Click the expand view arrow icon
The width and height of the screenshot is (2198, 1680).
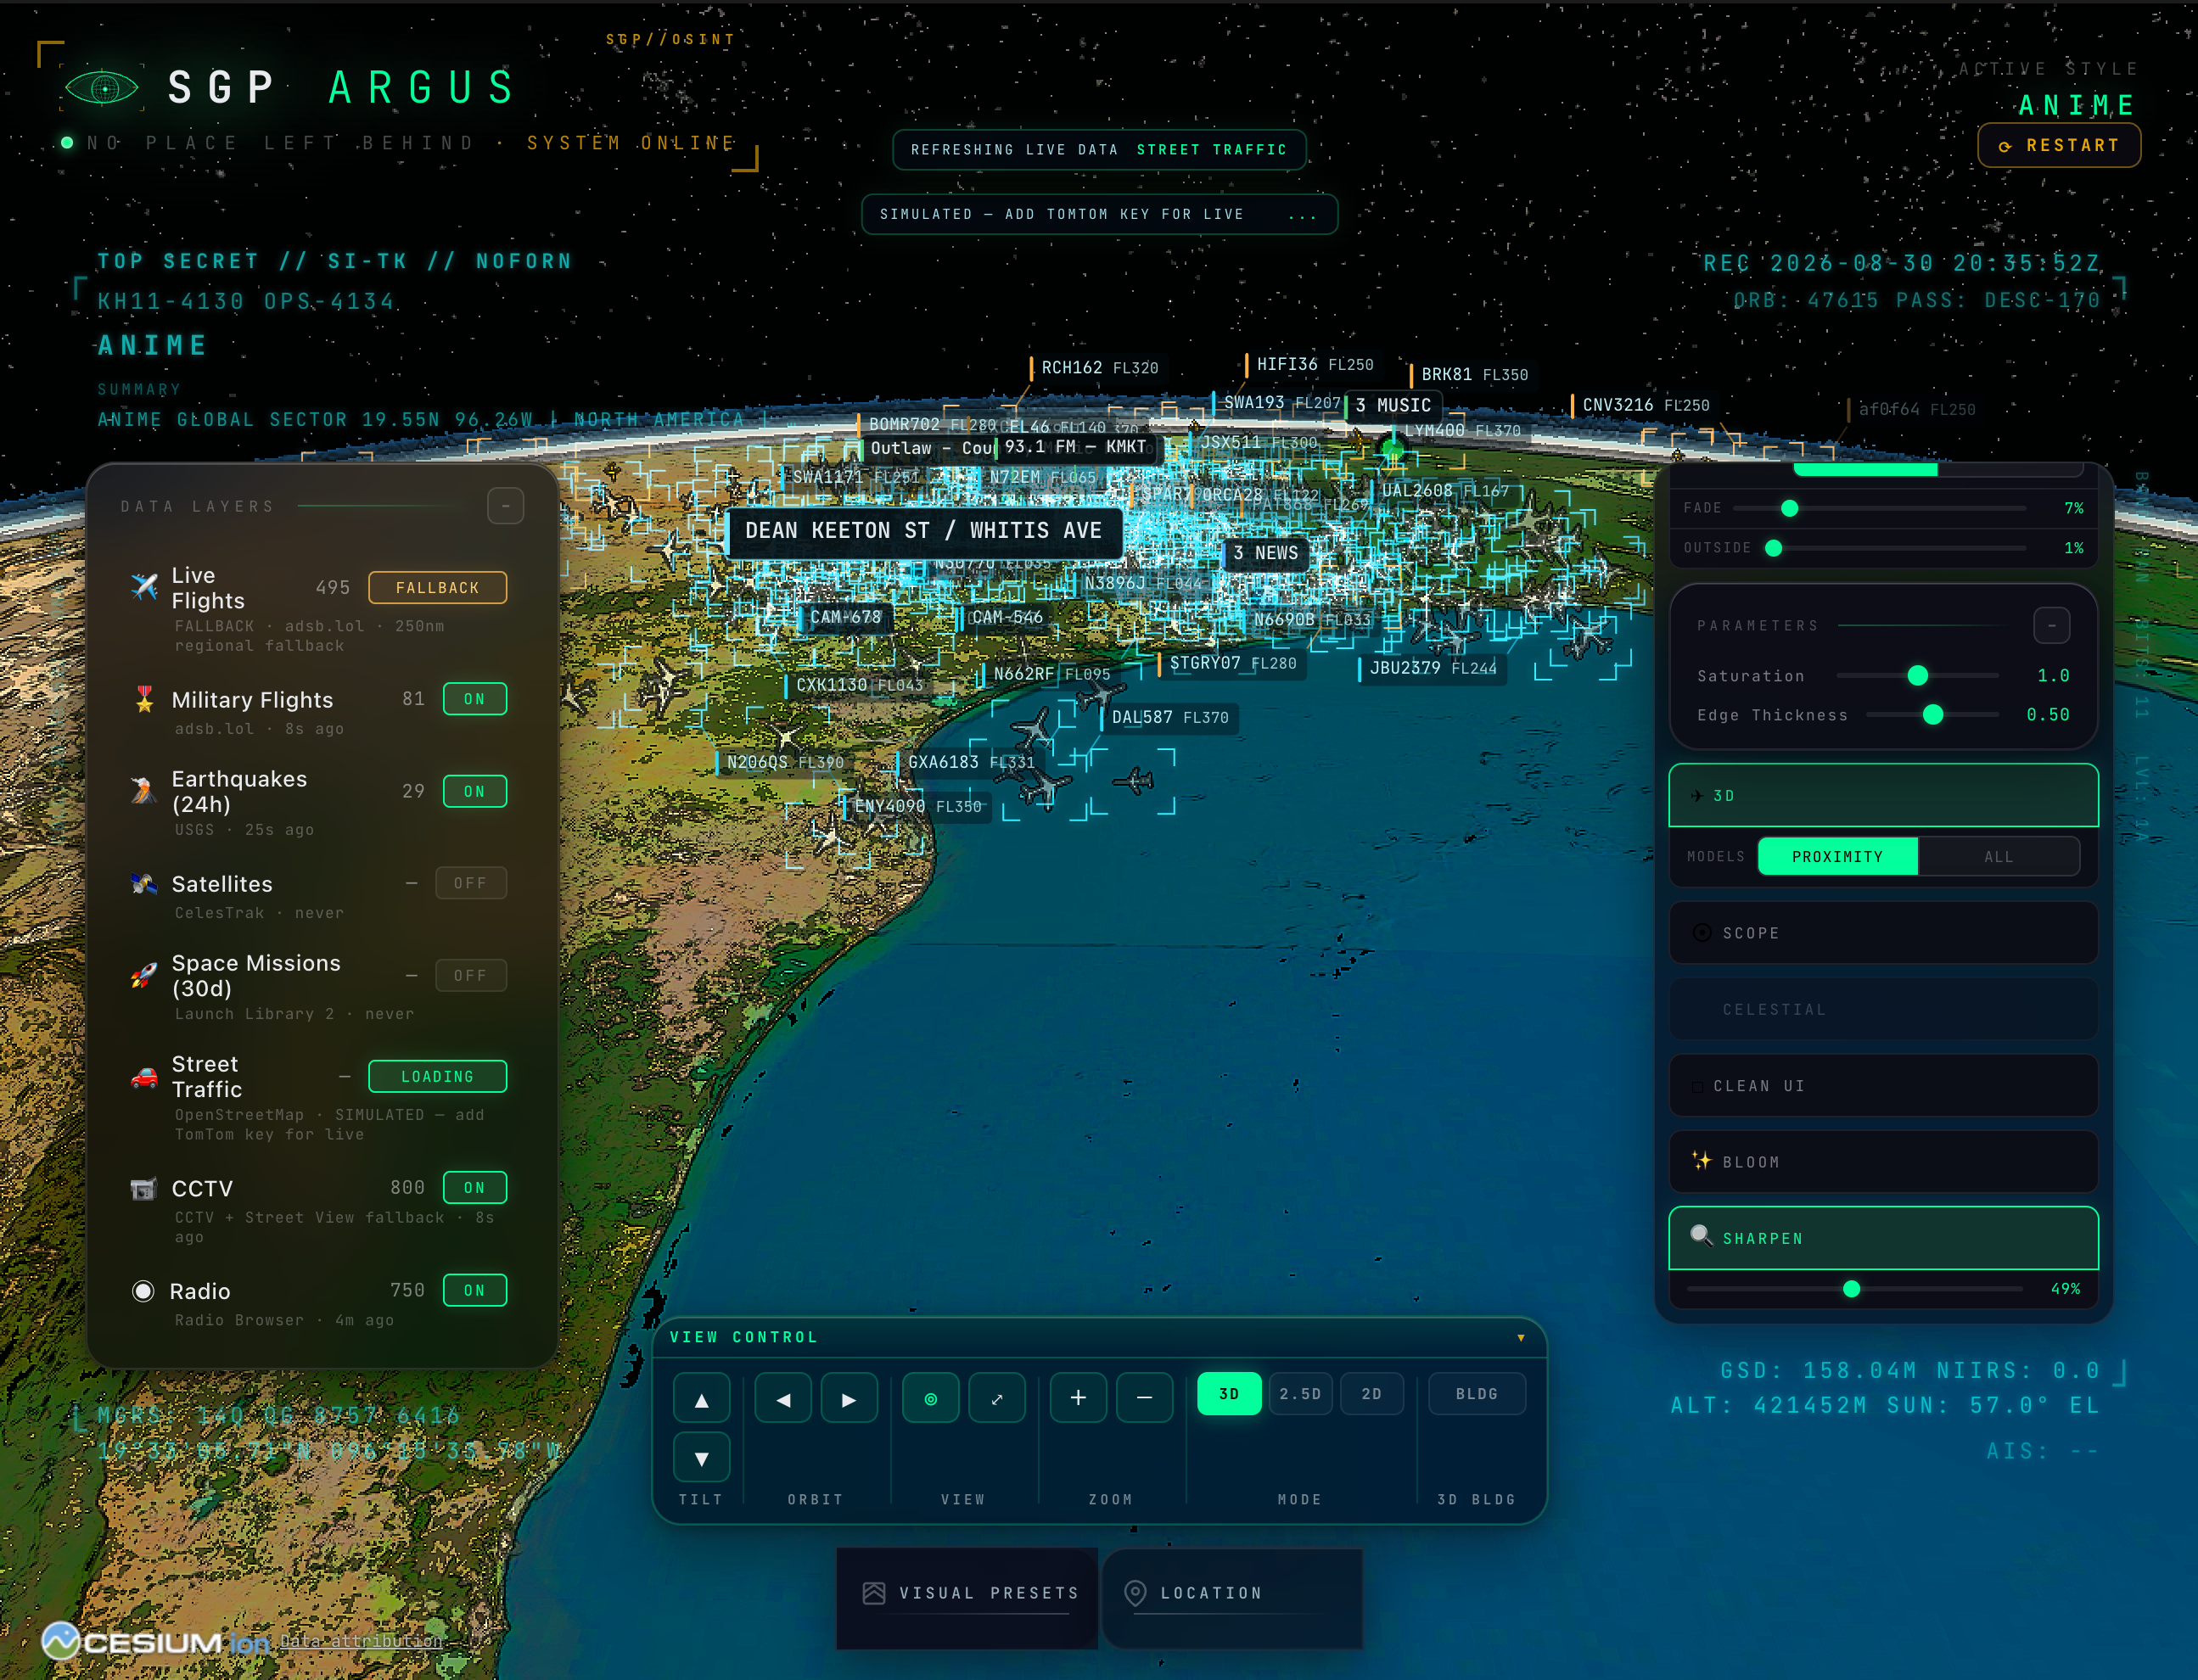point(997,1399)
